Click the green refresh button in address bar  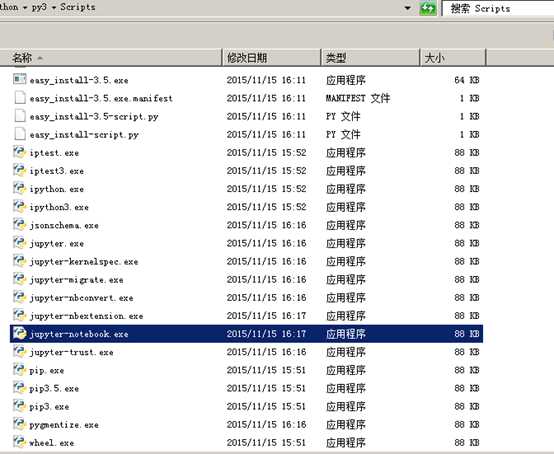[428, 8]
